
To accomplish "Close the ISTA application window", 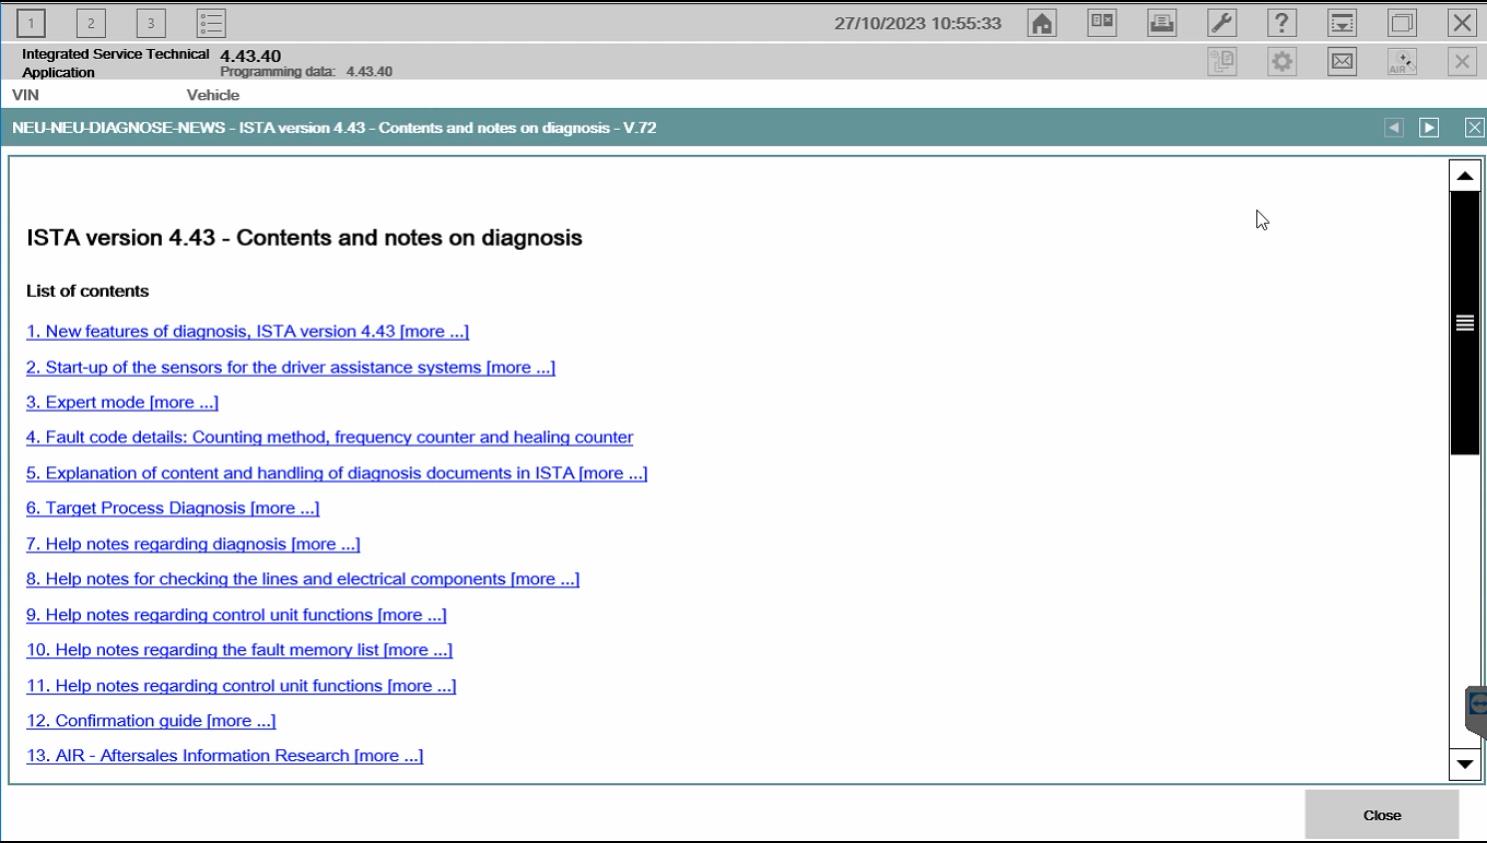I will point(1462,23).
